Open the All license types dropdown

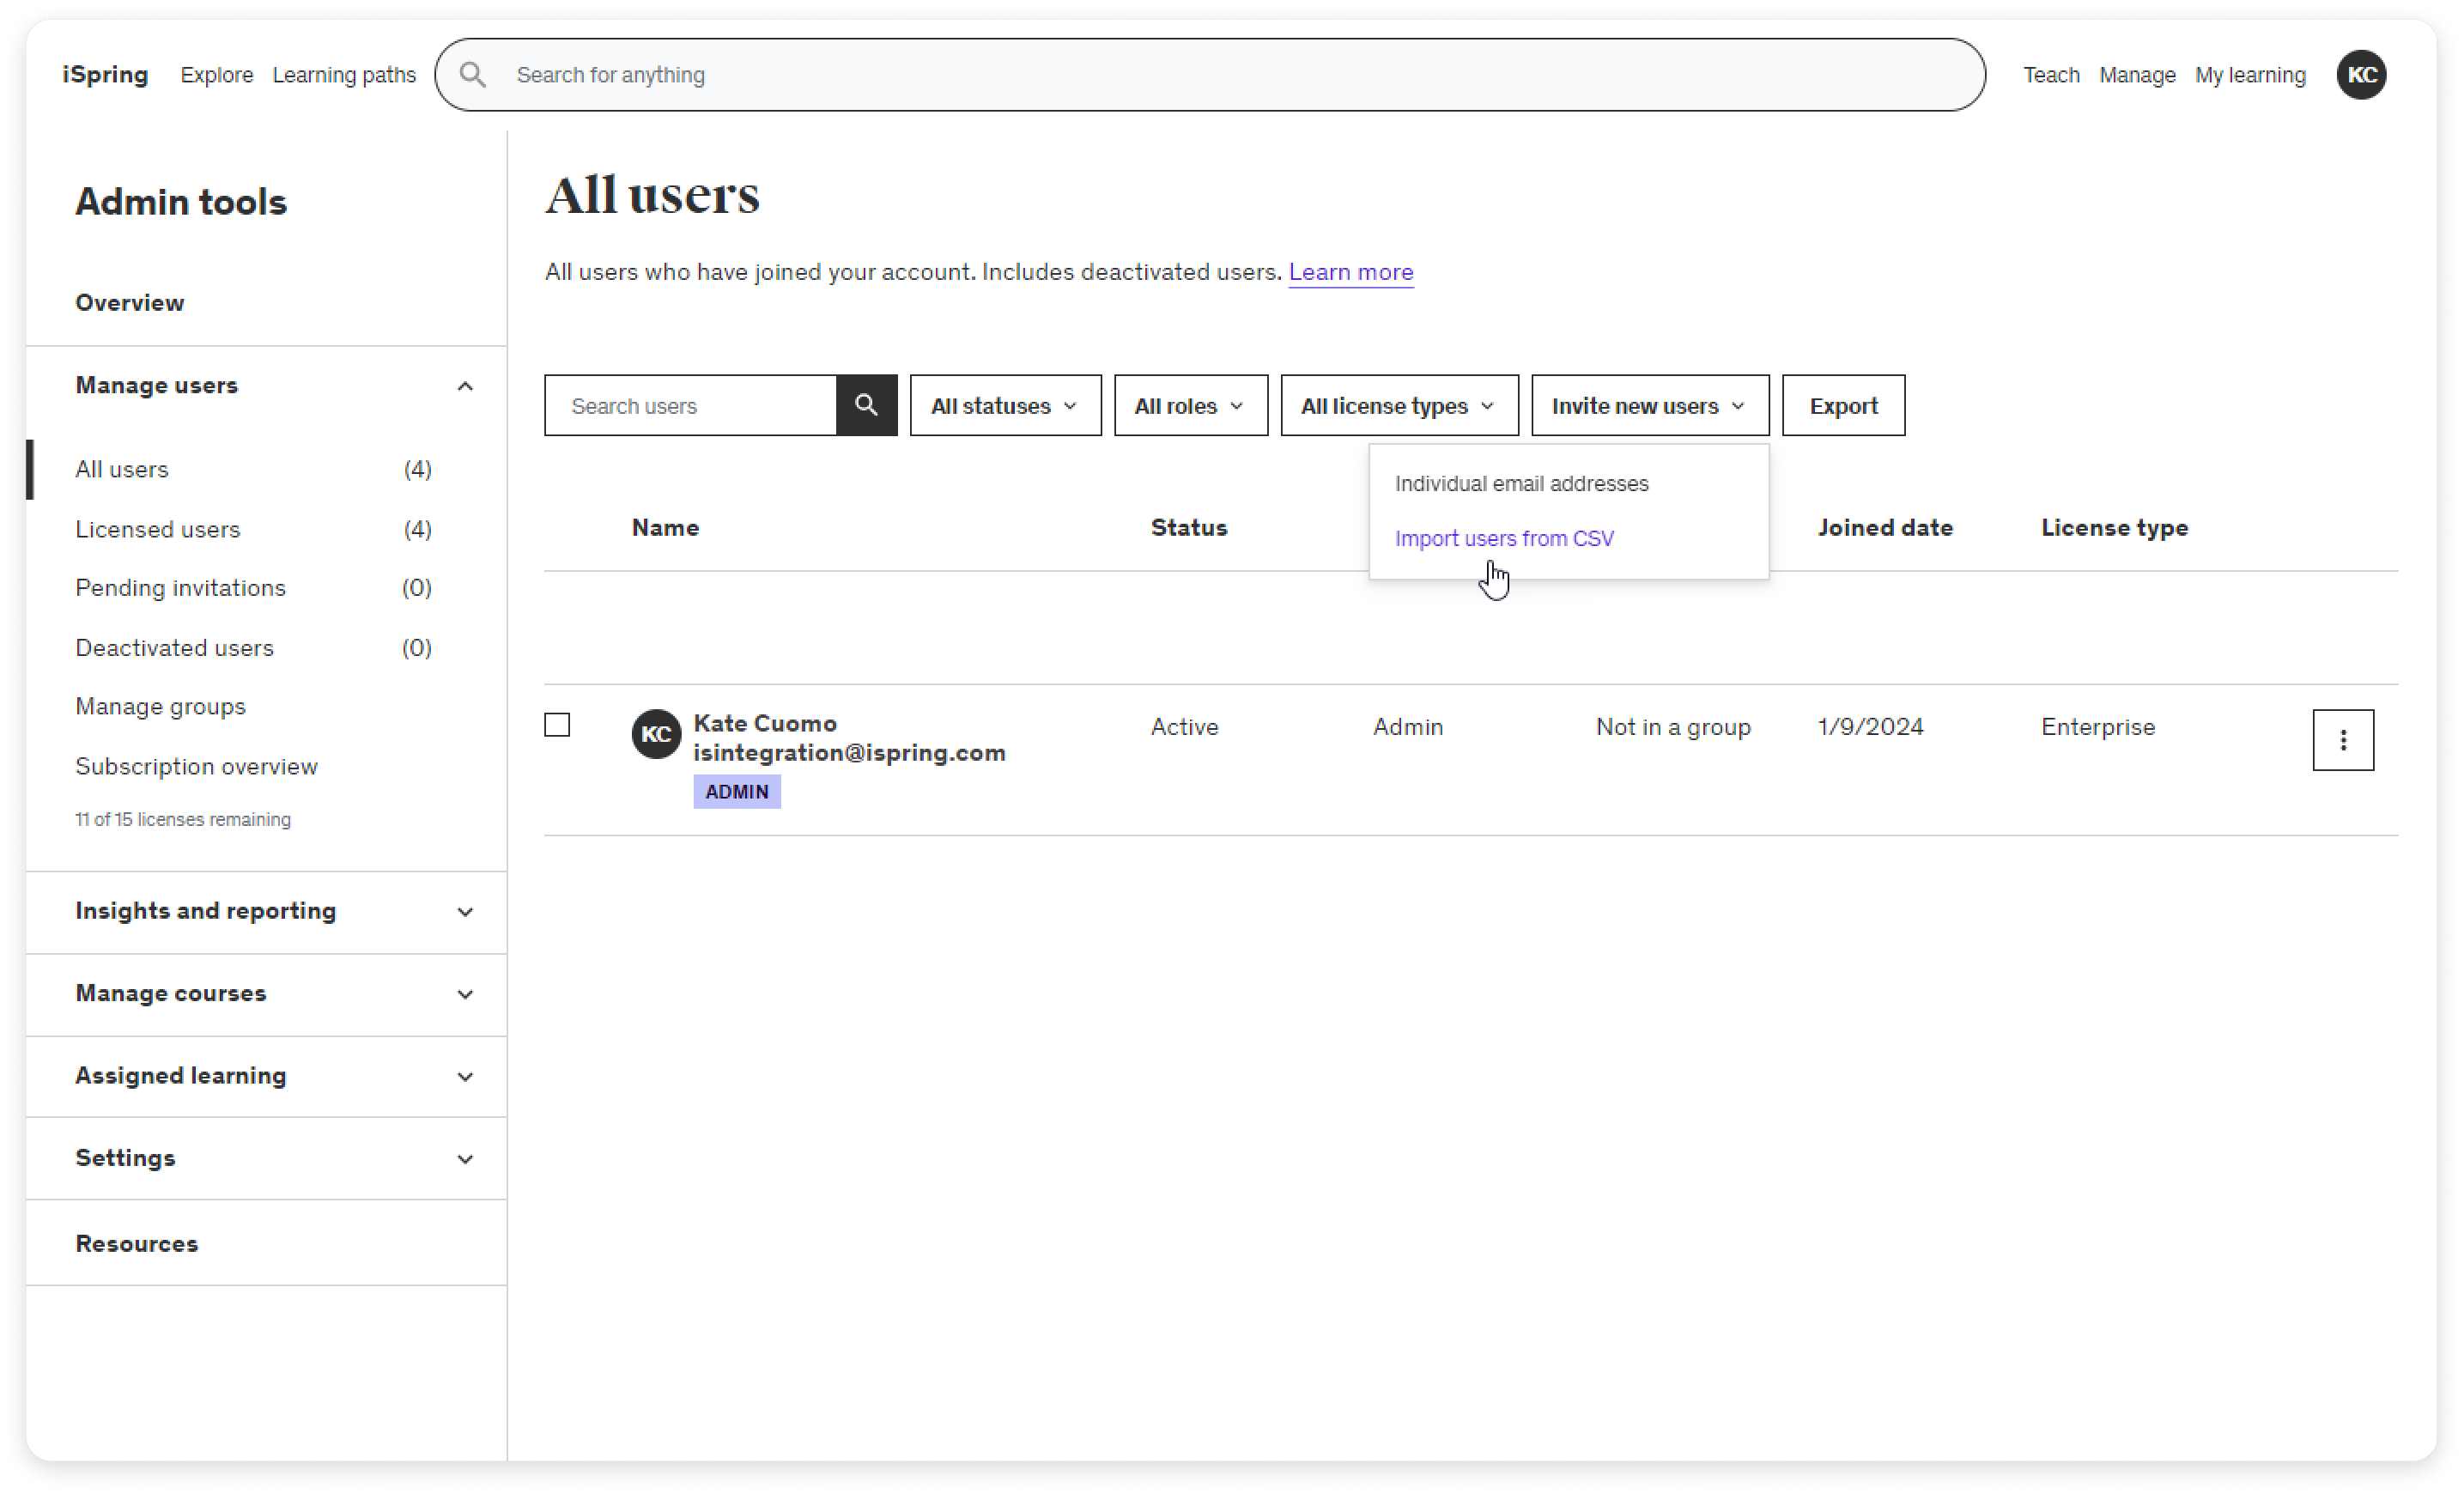tap(1399, 405)
